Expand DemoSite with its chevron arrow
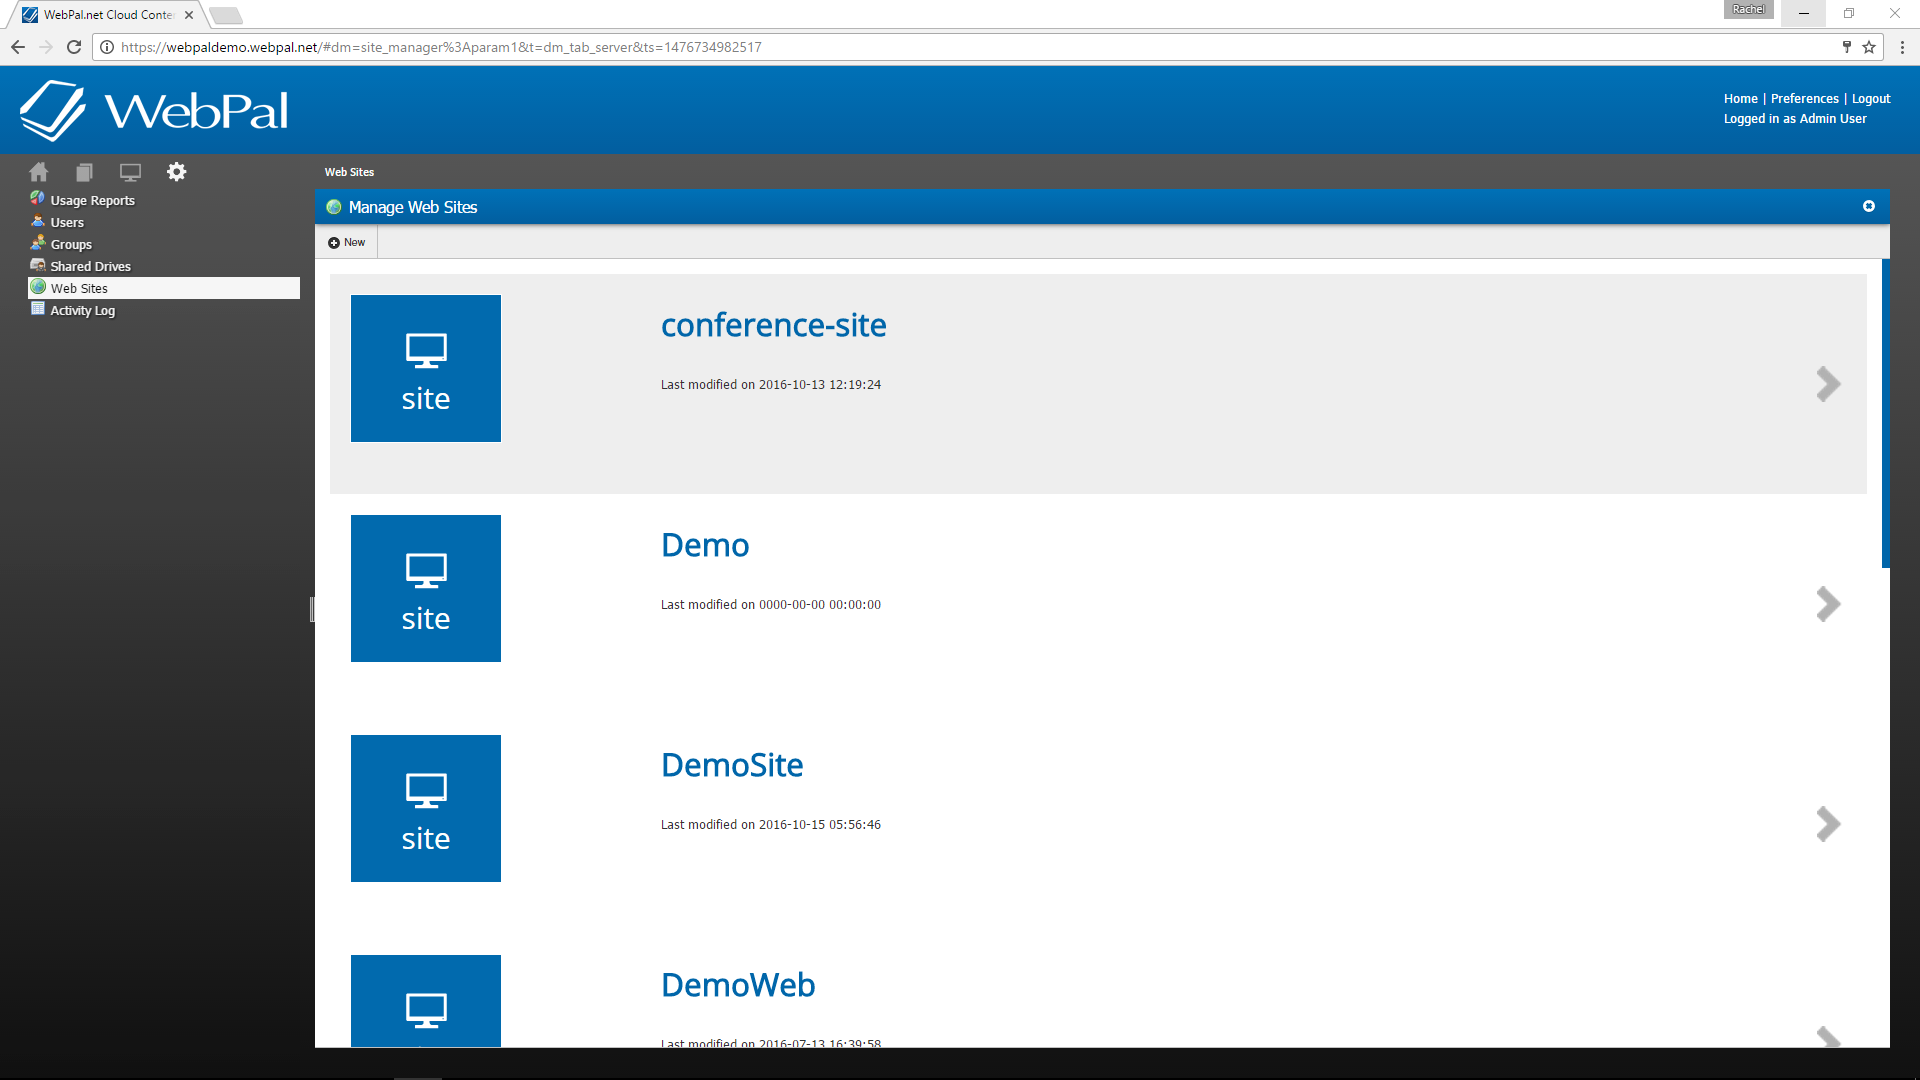Image resolution: width=1920 pixels, height=1080 pixels. (1828, 824)
